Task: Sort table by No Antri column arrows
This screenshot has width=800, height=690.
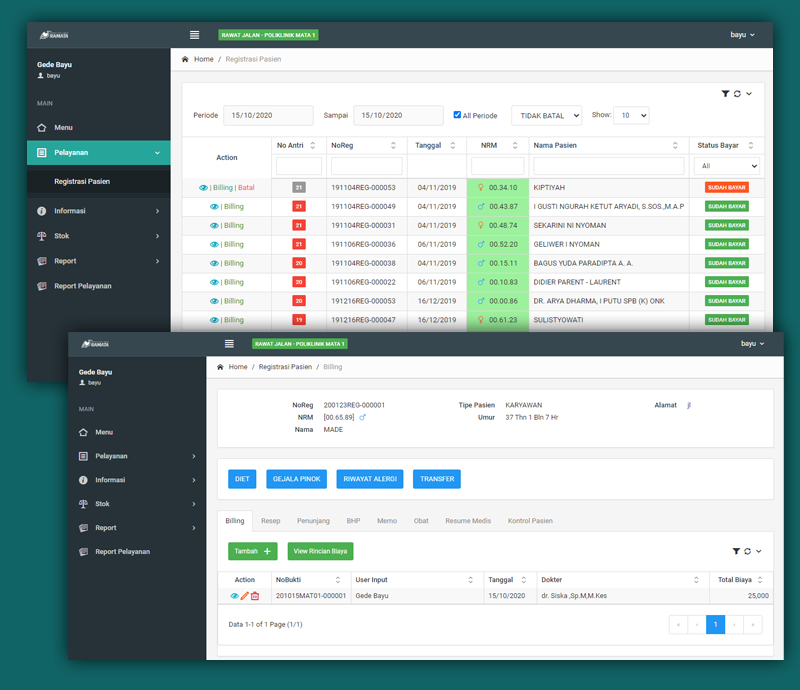Action: coord(312,145)
